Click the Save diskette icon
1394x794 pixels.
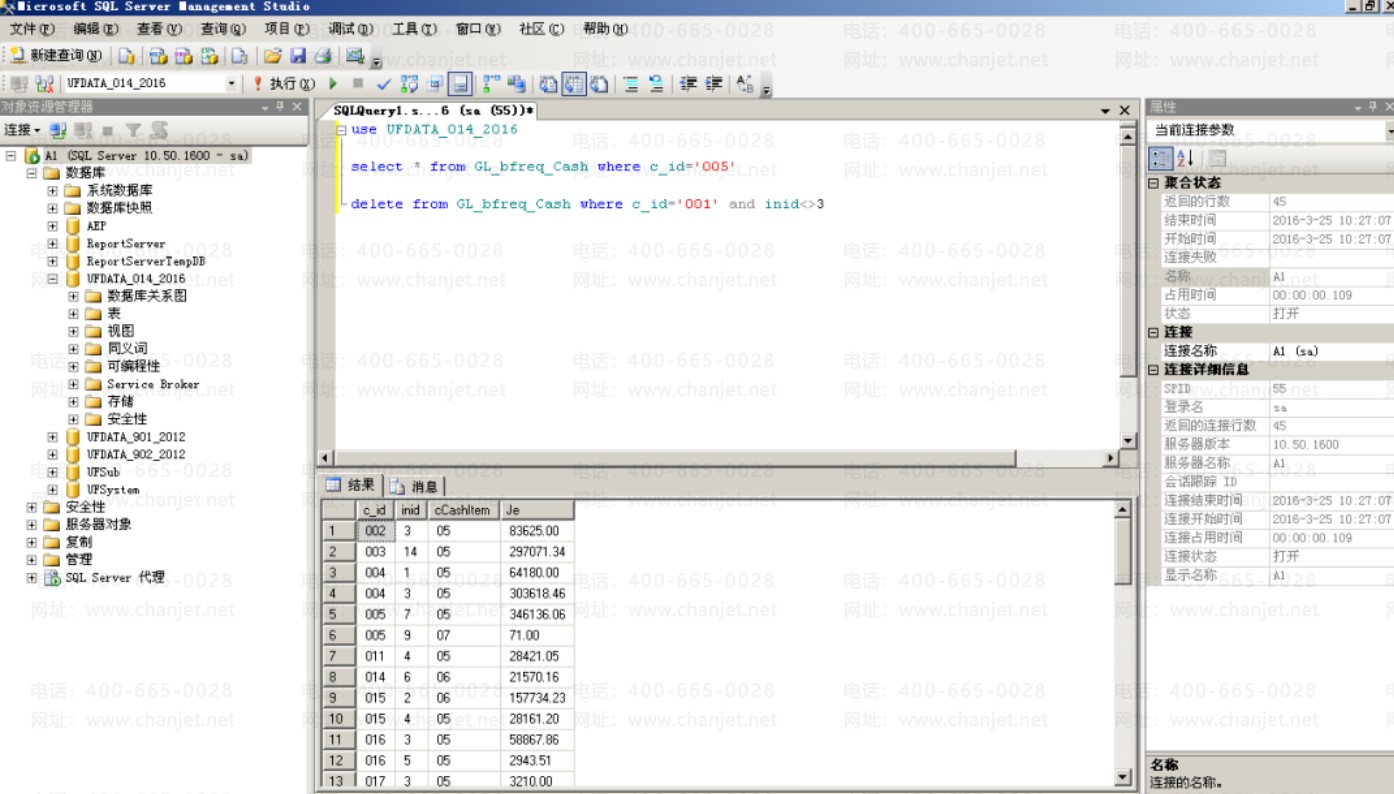click(x=298, y=56)
